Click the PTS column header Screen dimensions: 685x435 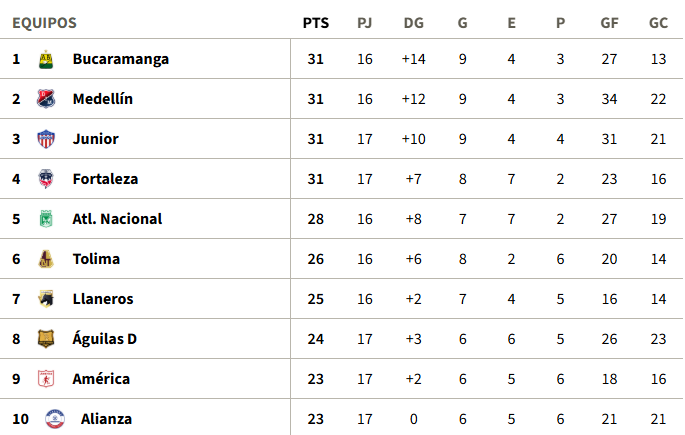[316, 23]
